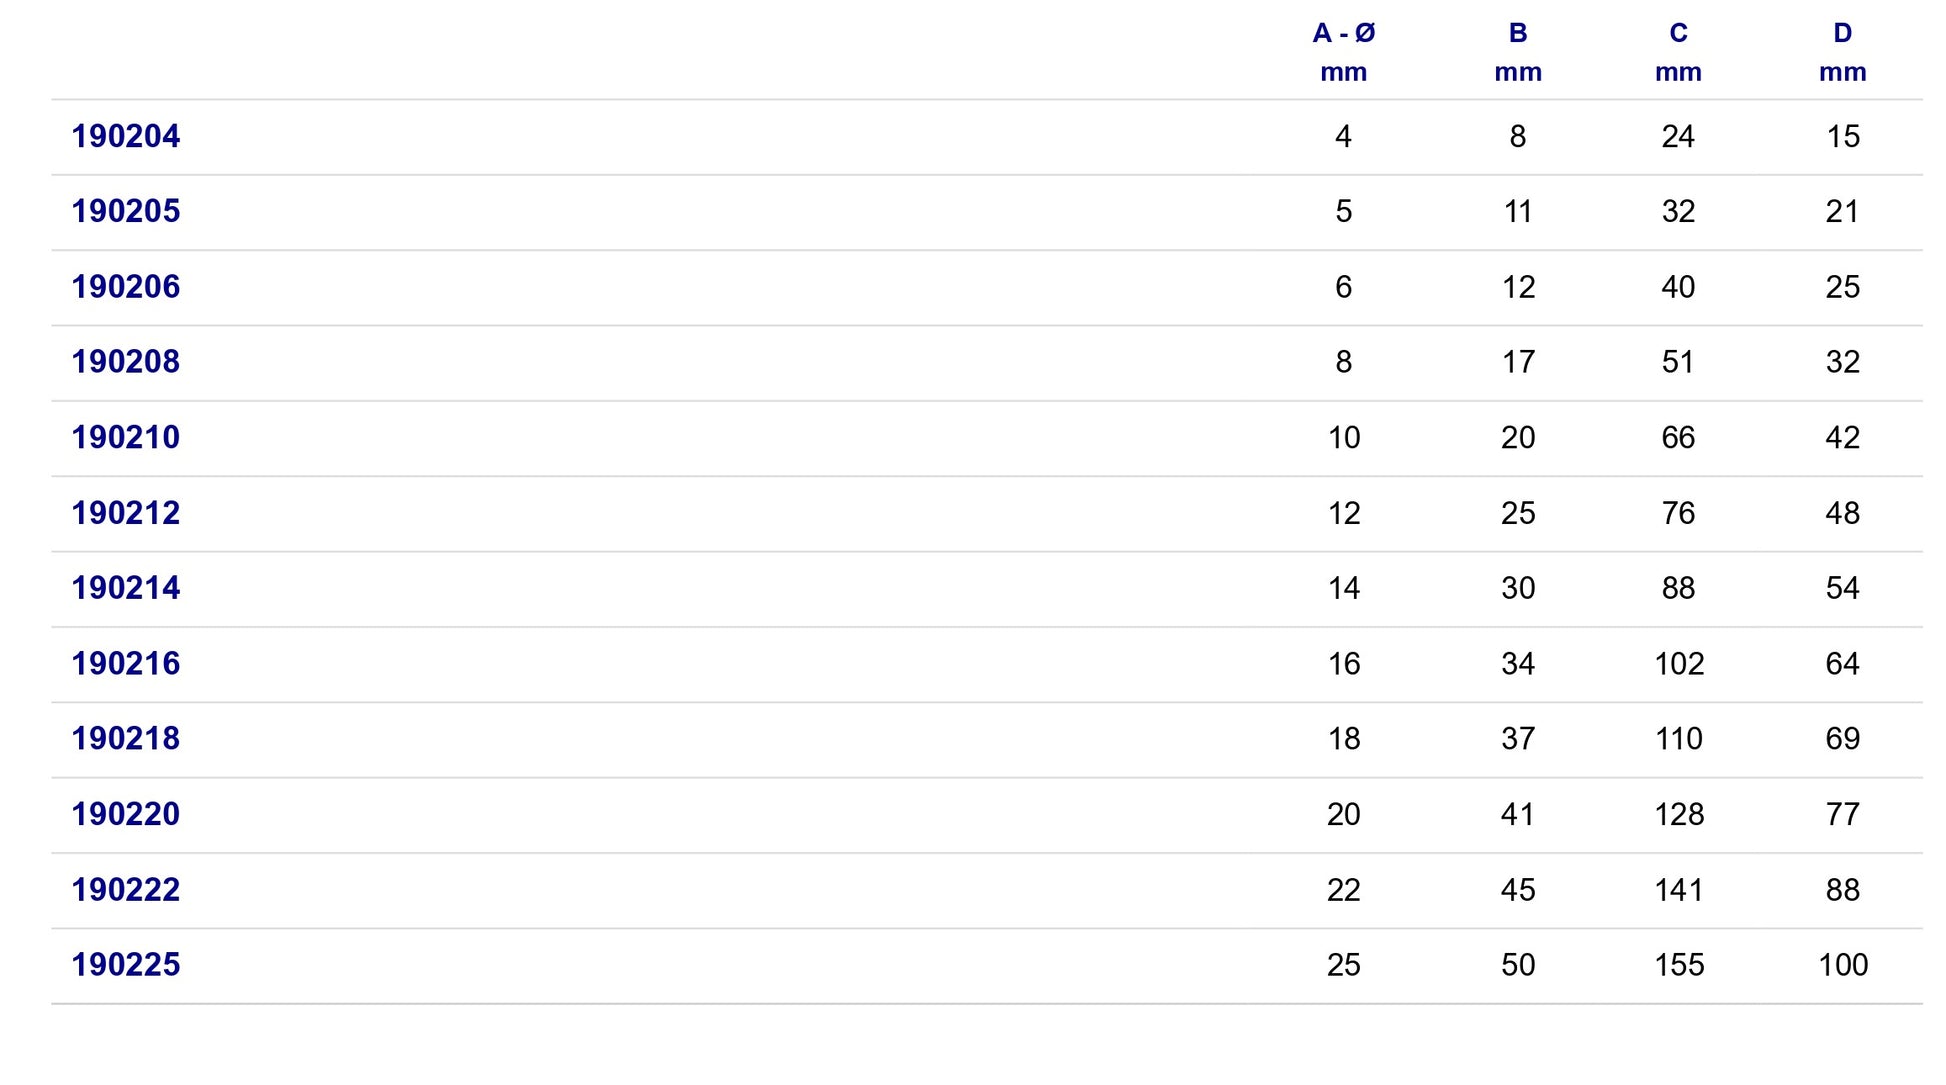
Task: Select the C value 155 cell
Action: pyautogui.click(x=1679, y=965)
